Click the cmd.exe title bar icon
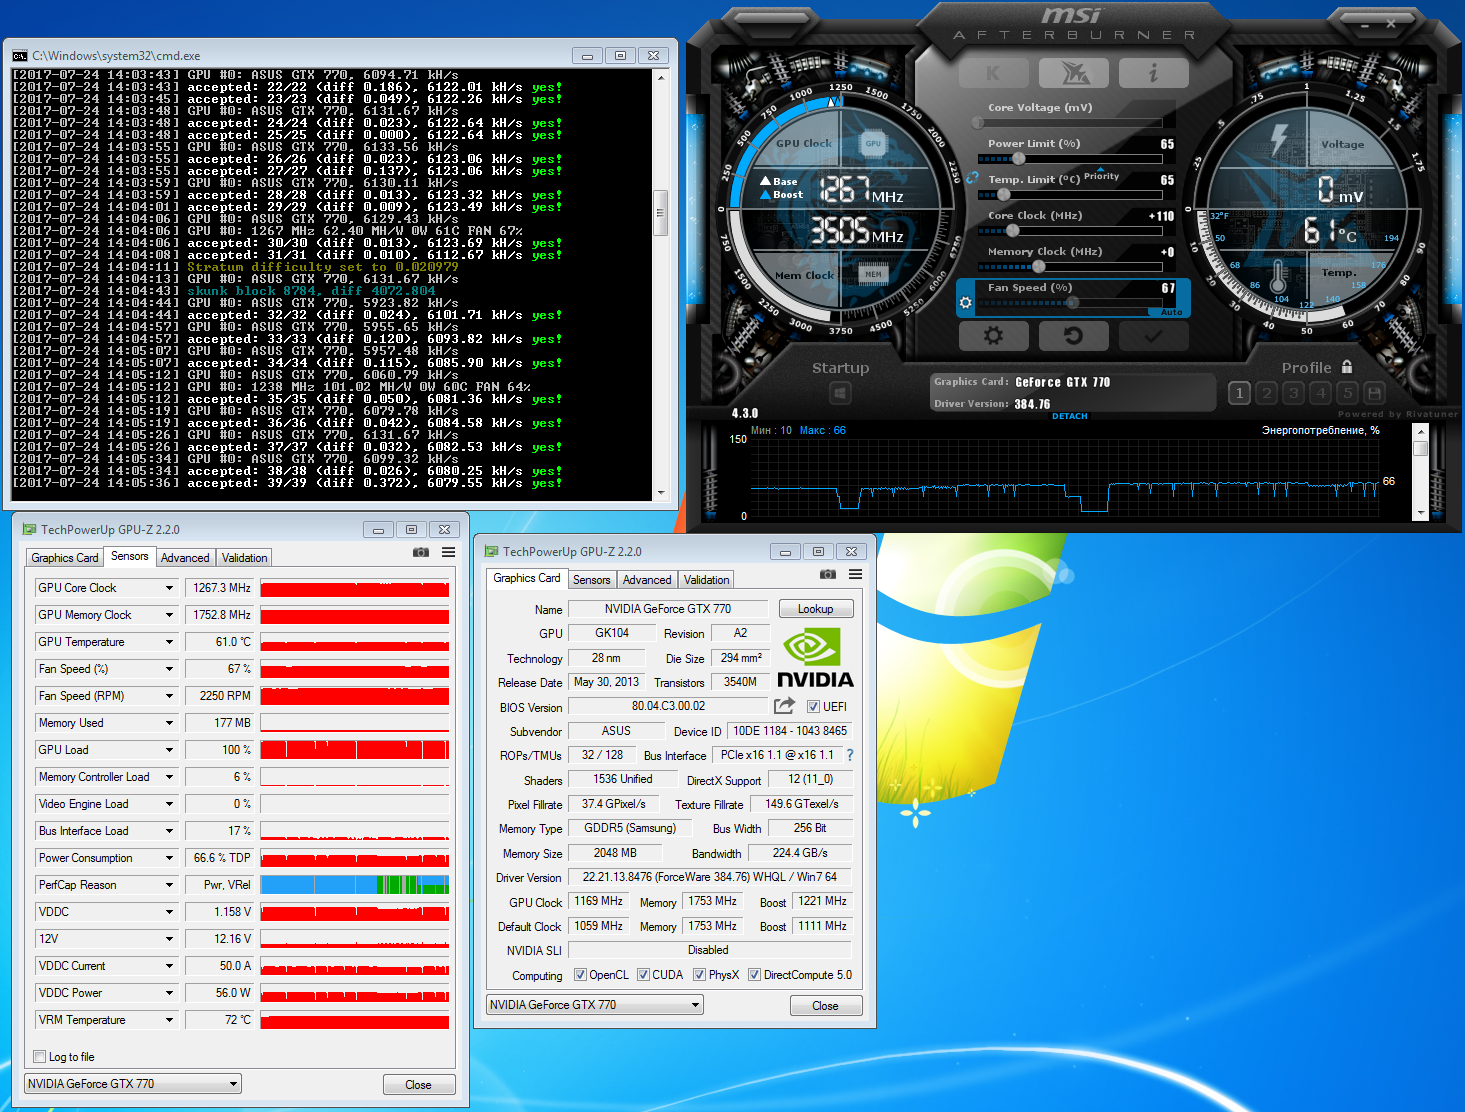 point(20,56)
